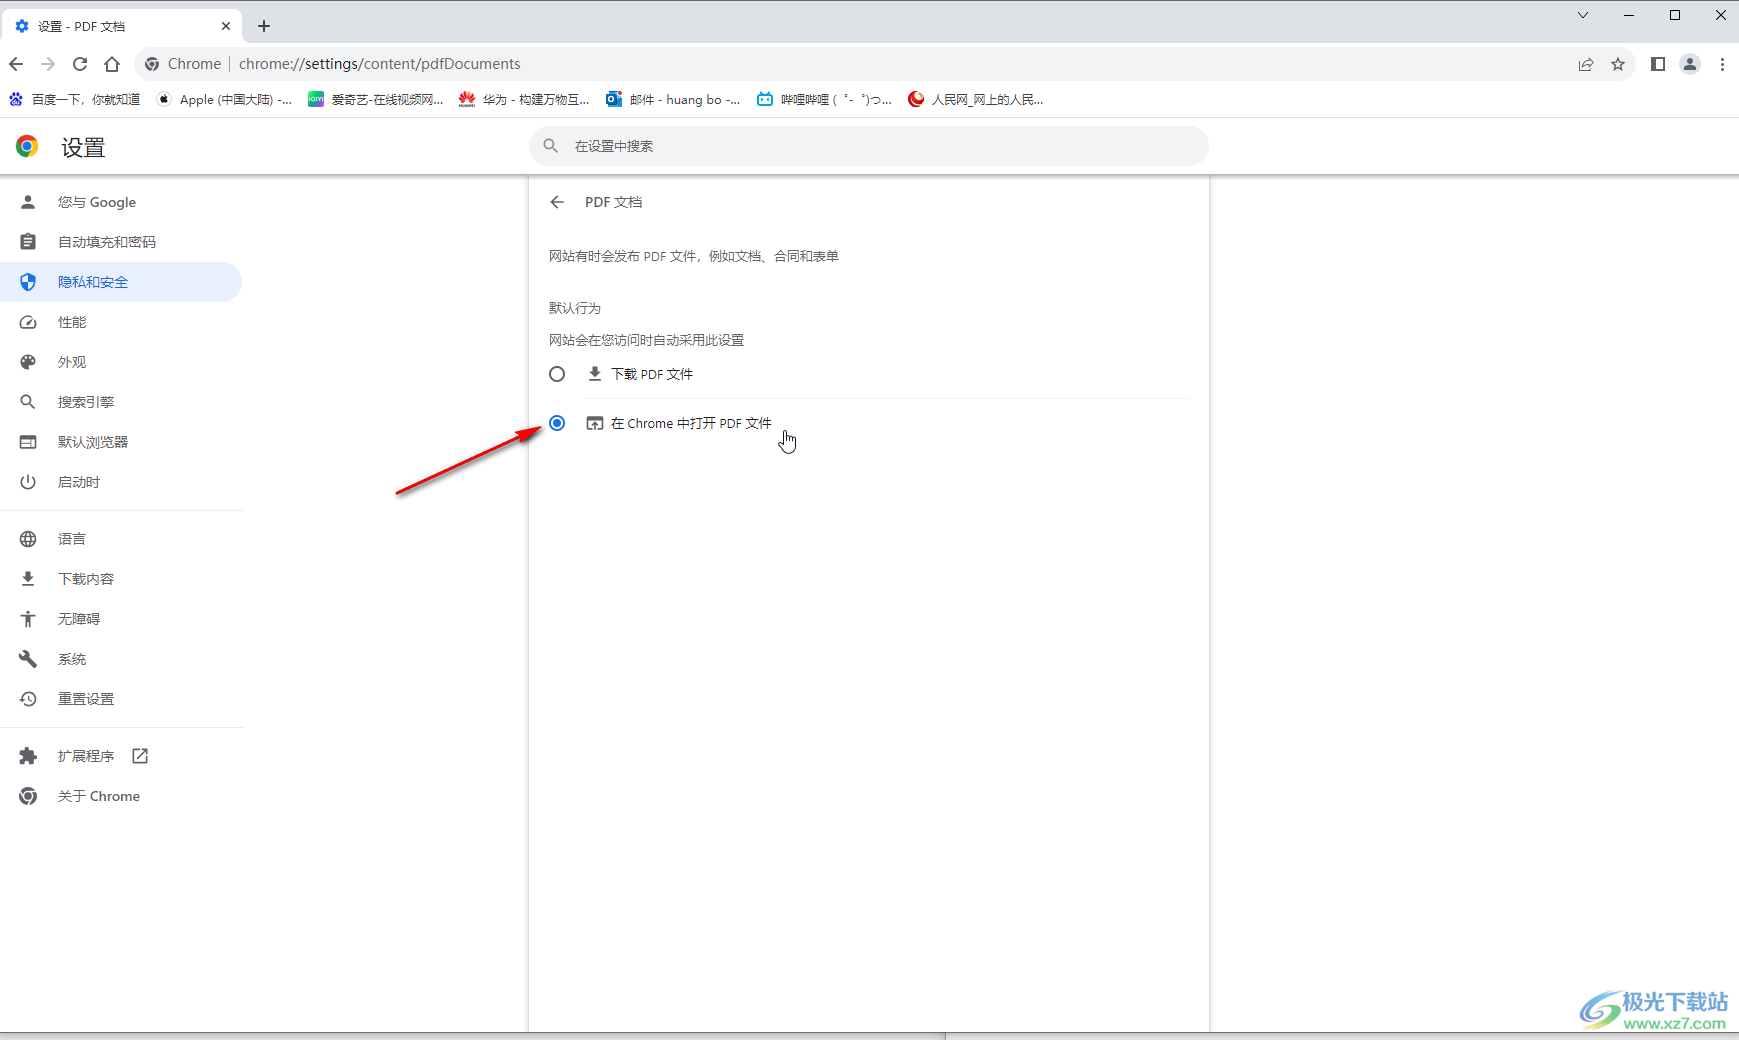This screenshot has width=1739, height=1040.
Task: Open the Apple (中国大陆) bookmark
Action: [x=225, y=99]
